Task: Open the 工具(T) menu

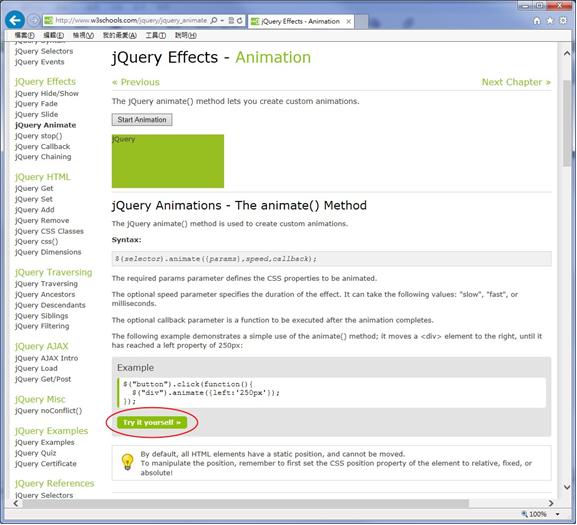Action: (x=155, y=35)
